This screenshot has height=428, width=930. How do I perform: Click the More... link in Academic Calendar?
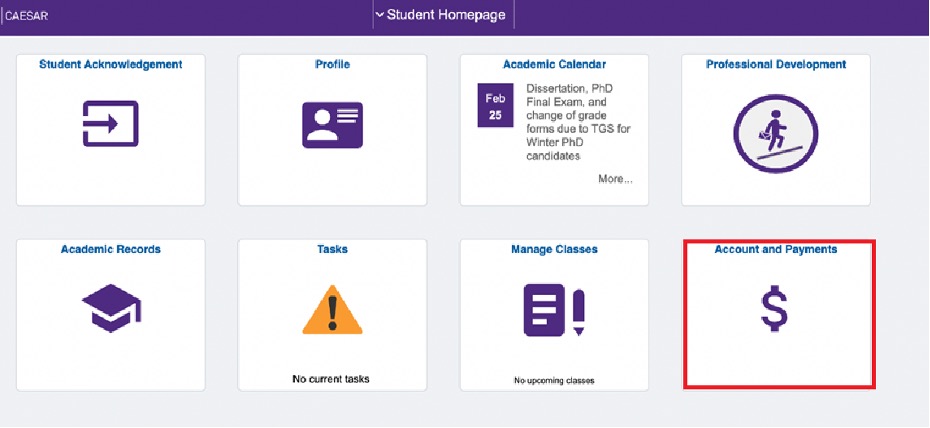pyautogui.click(x=615, y=179)
